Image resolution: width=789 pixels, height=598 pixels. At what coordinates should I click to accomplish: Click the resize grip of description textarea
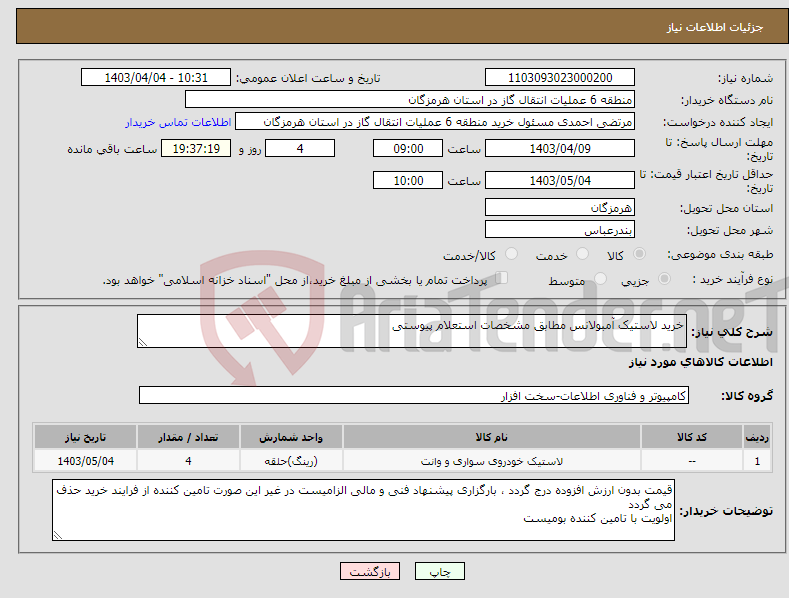(x=143, y=342)
